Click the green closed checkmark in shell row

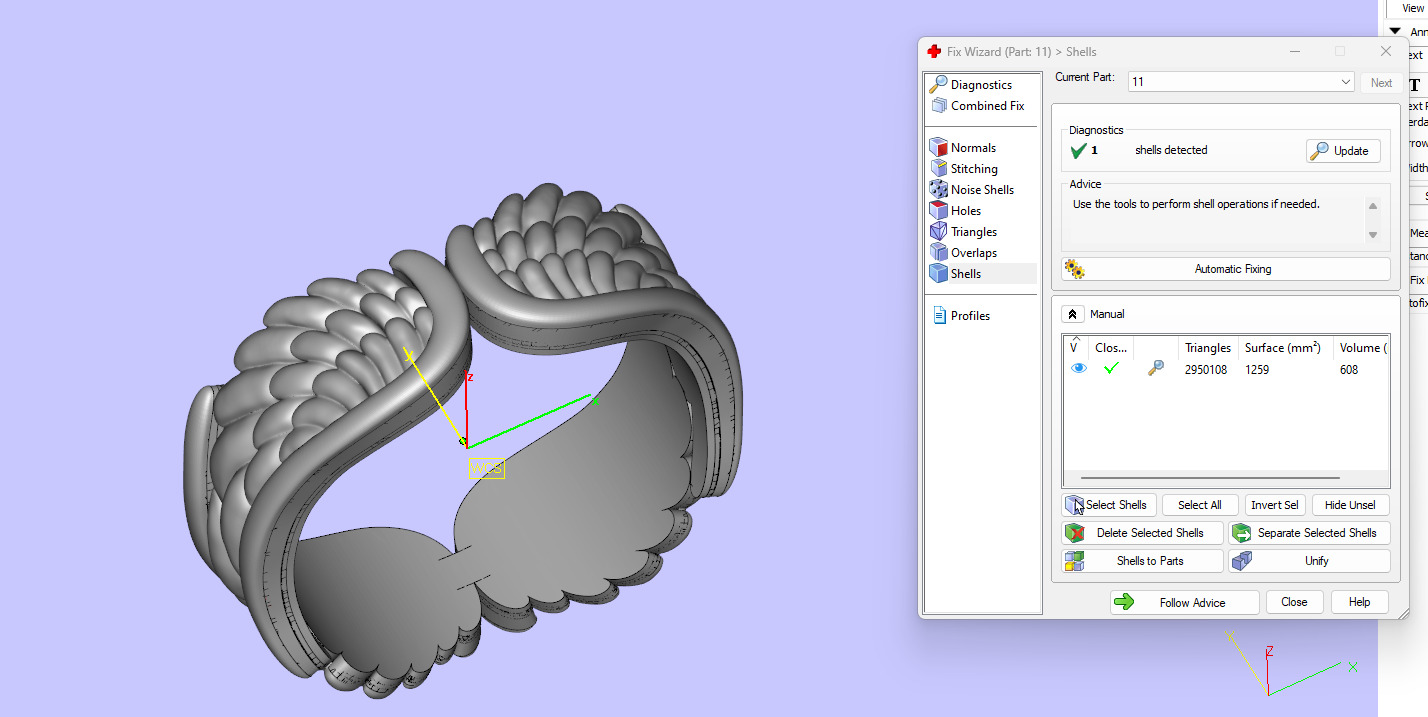pos(1111,369)
